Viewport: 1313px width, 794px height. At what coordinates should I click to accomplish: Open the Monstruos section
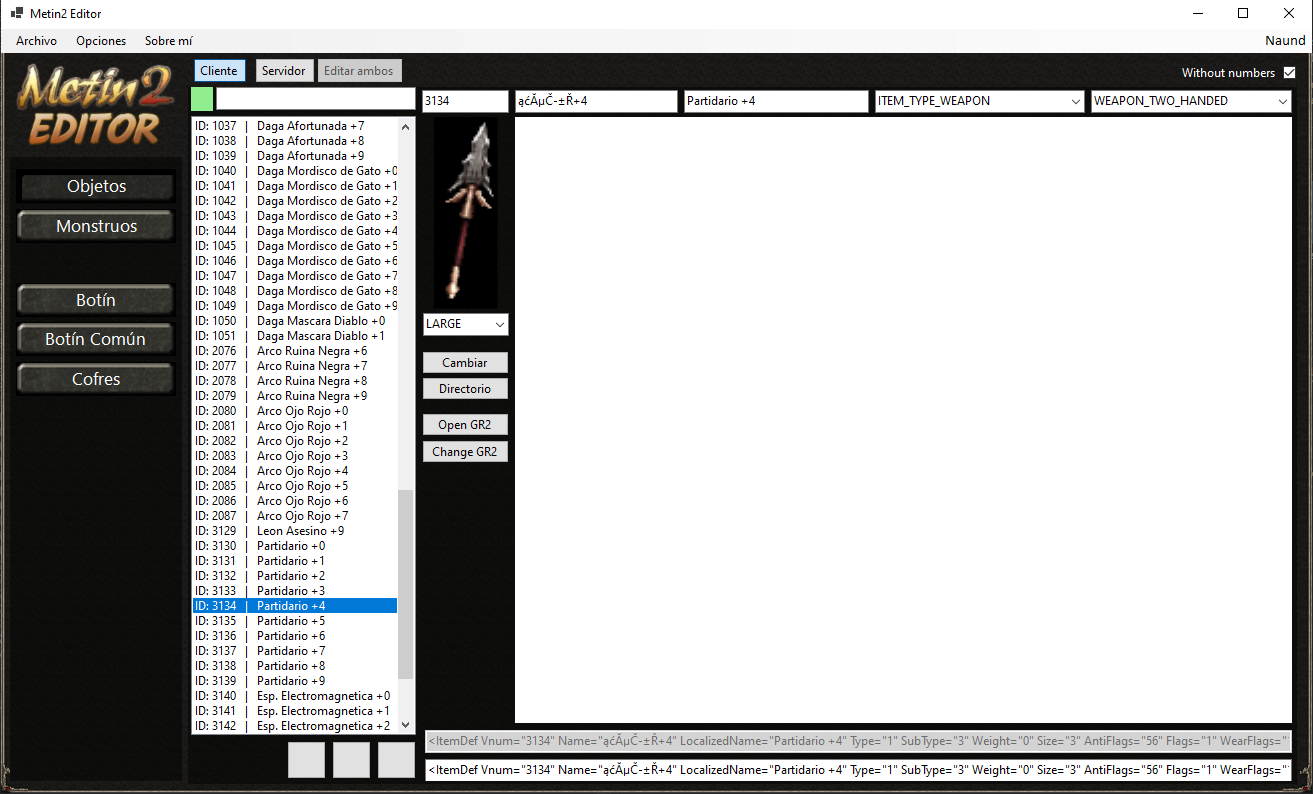pos(96,226)
